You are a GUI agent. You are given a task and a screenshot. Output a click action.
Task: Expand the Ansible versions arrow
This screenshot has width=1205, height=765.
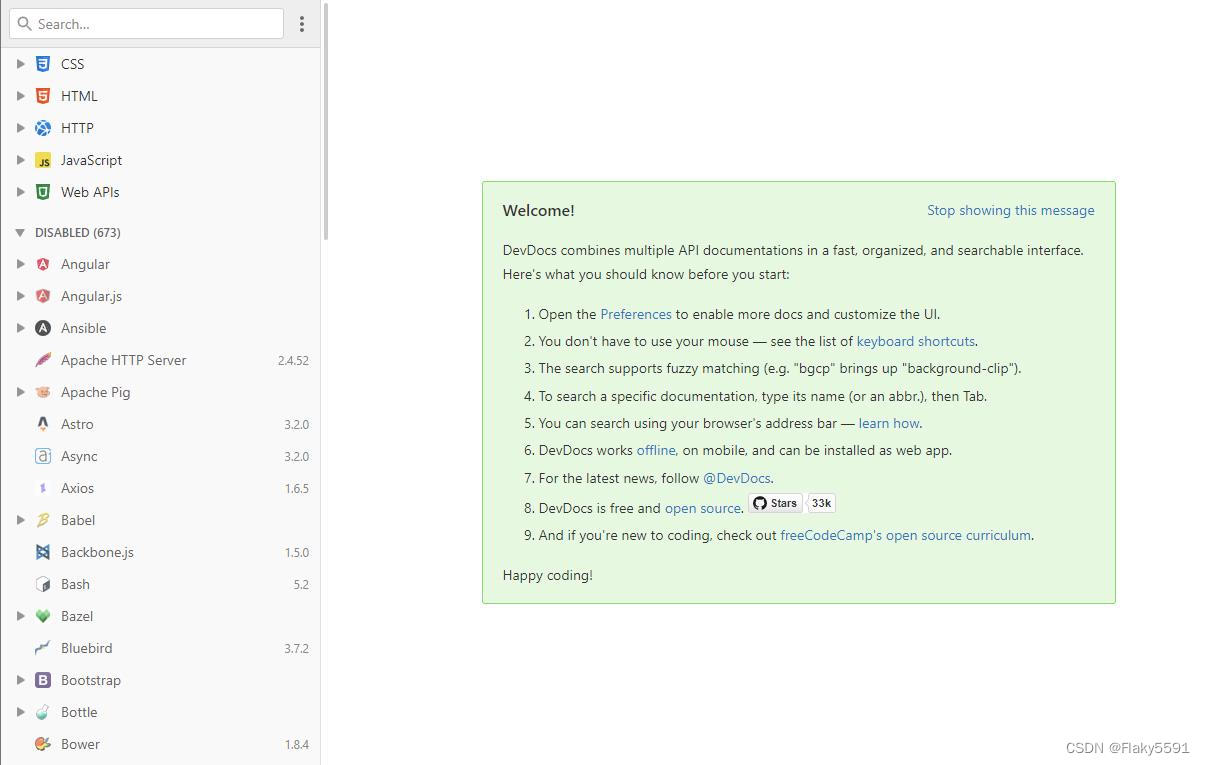[20, 328]
